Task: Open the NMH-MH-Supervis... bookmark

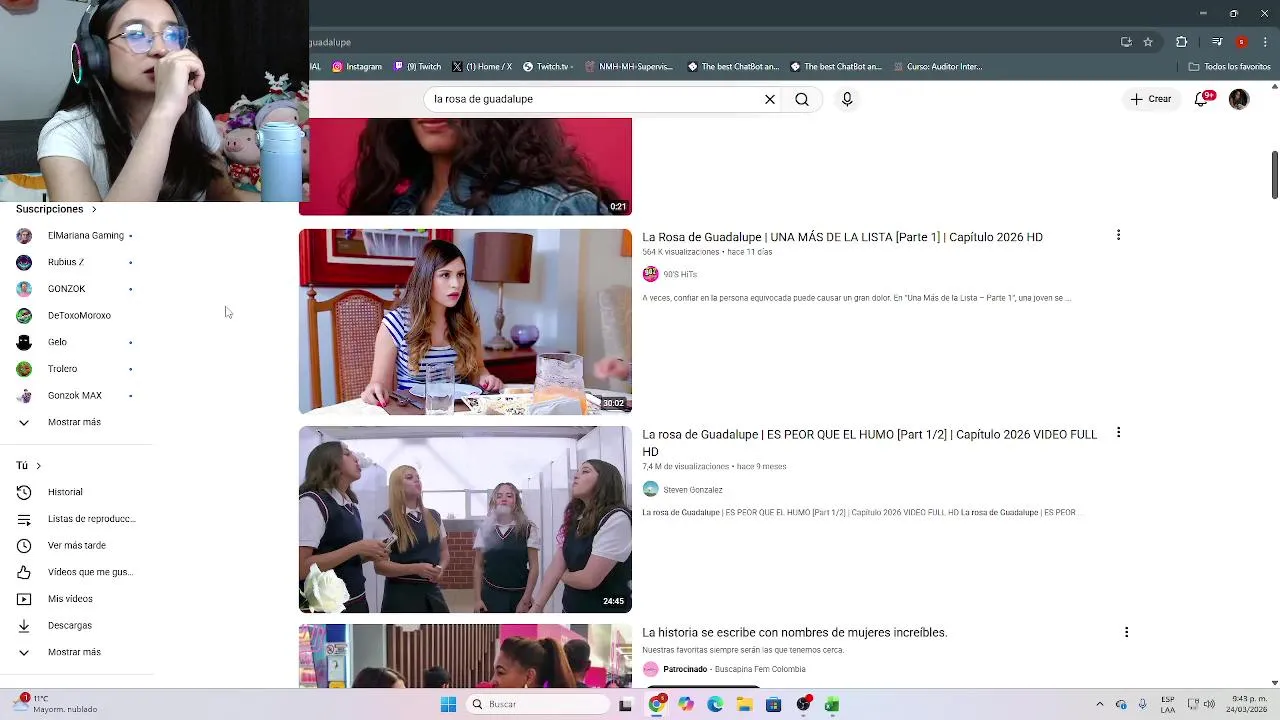Action: click(x=629, y=67)
